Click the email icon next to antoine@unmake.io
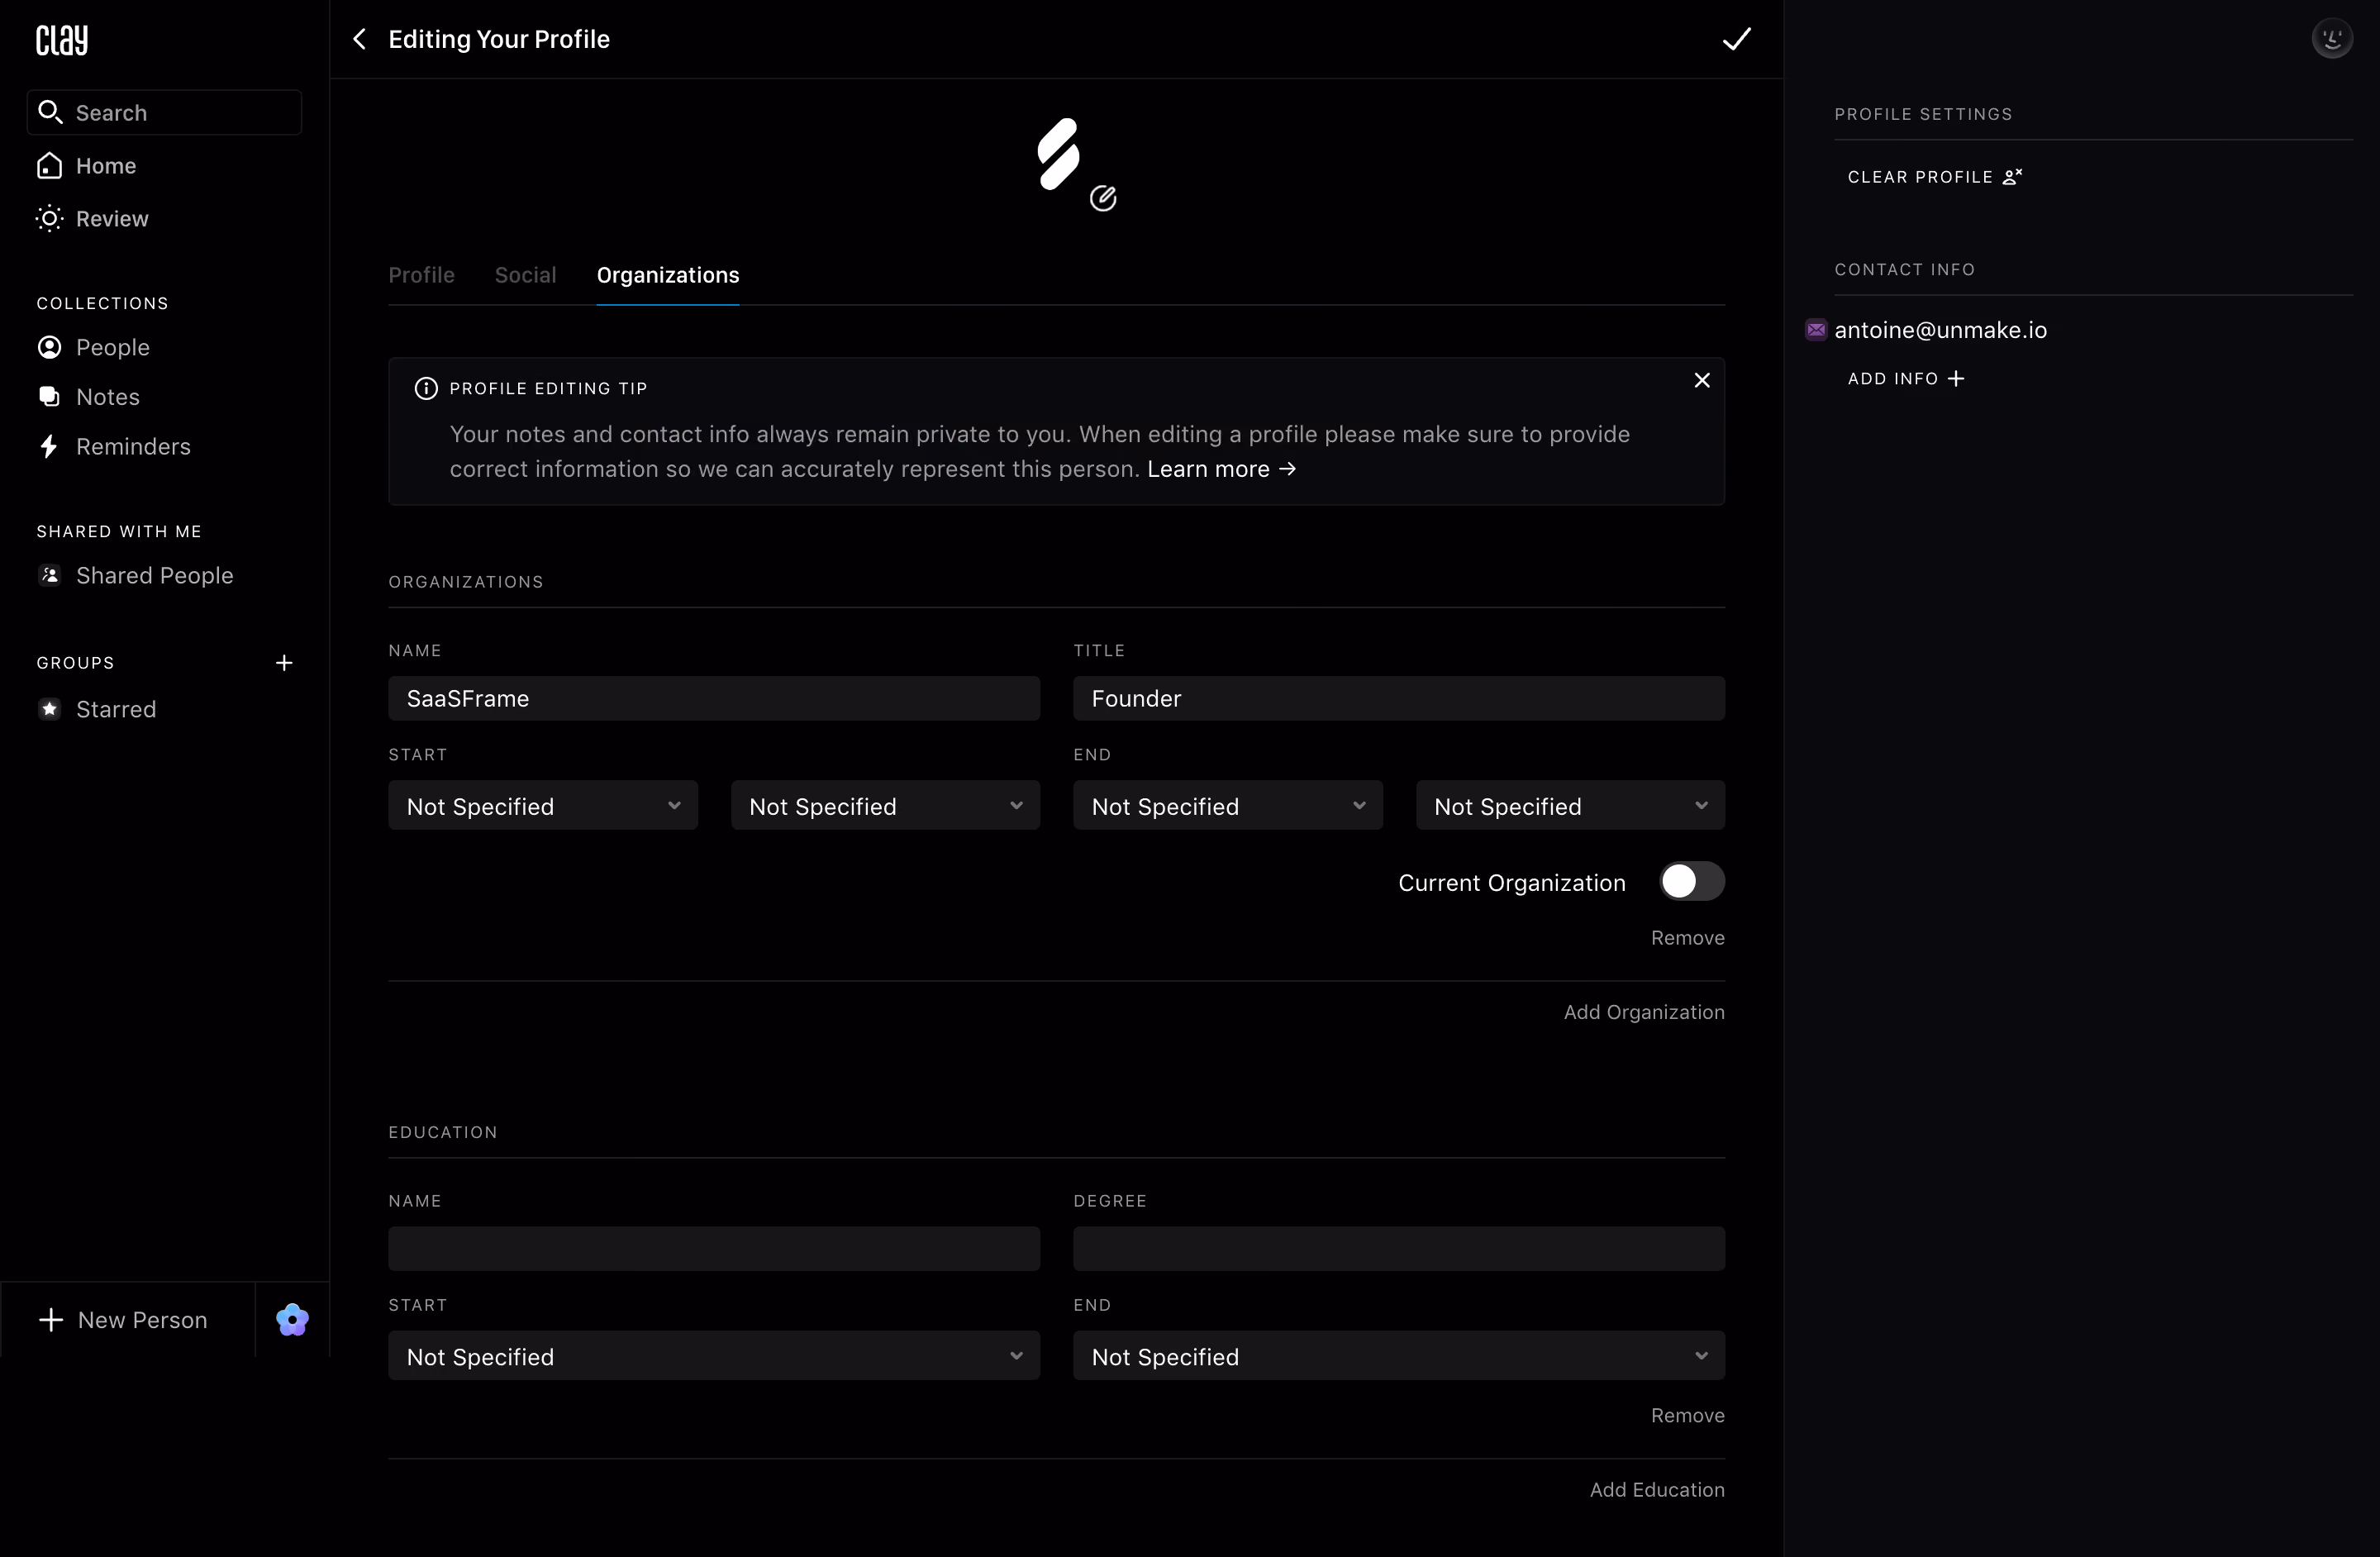 point(1816,330)
